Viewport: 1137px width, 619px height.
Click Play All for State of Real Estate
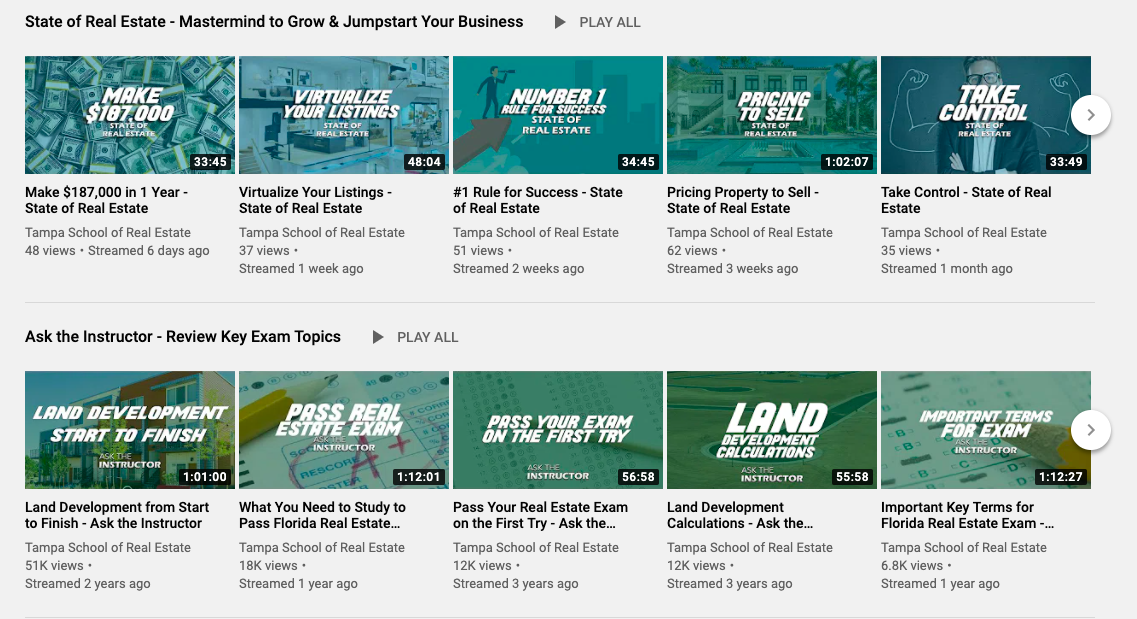pos(598,22)
